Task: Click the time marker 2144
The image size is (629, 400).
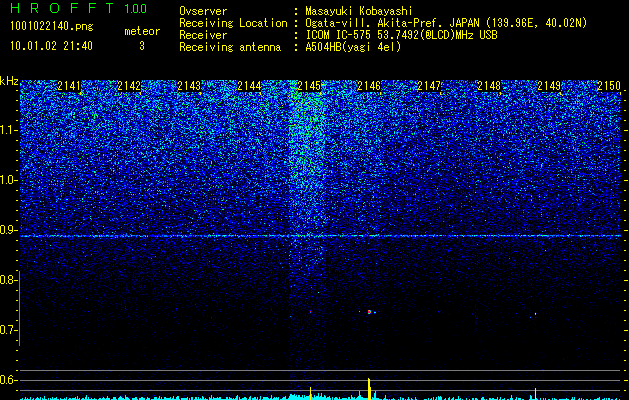Action: coord(249,86)
